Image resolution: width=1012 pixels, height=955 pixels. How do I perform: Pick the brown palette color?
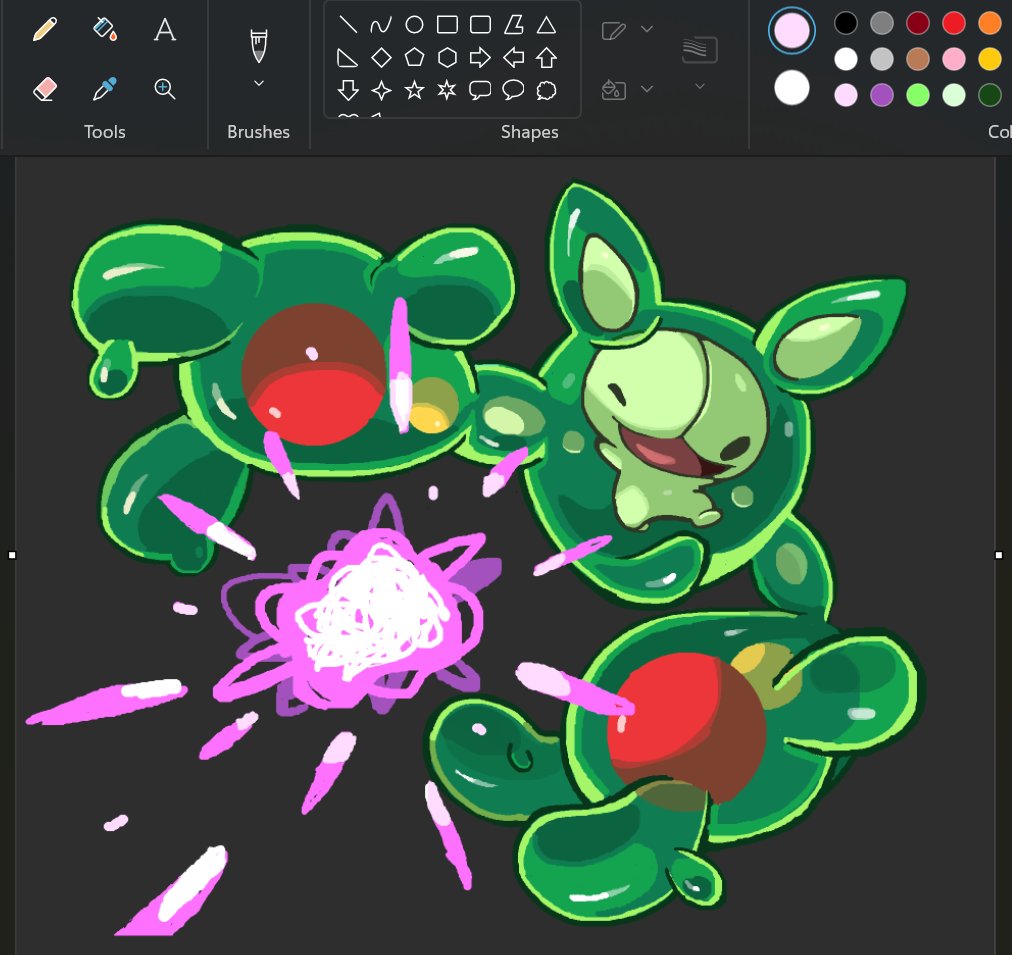918,59
